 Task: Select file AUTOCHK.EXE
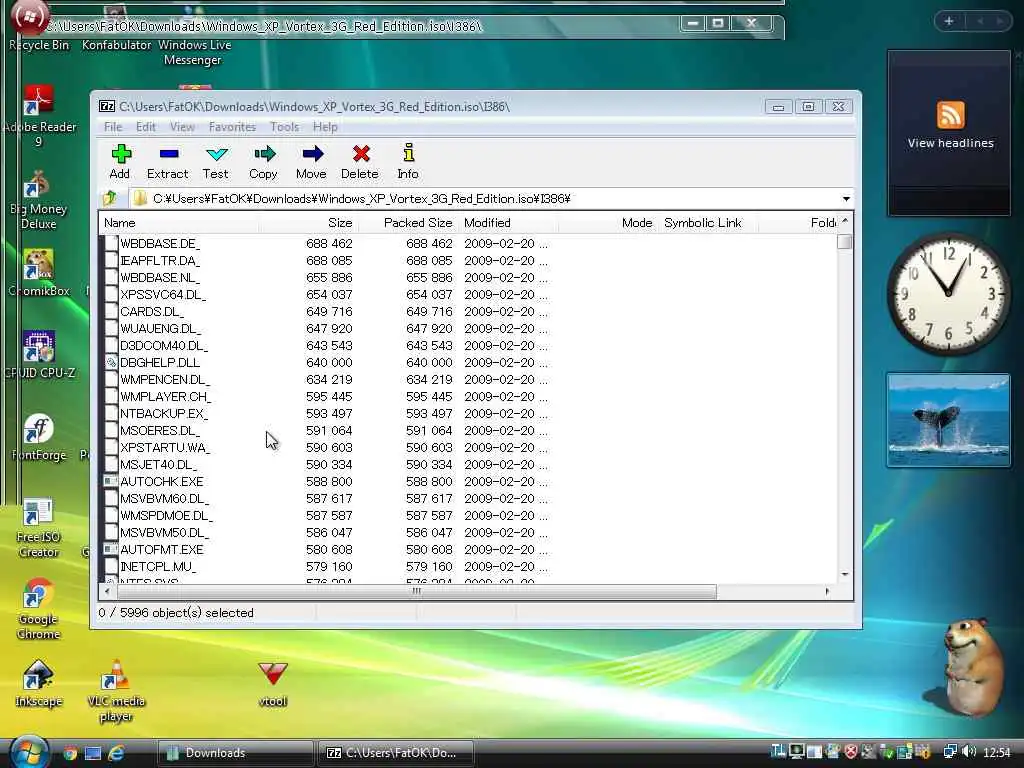click(162, 481)
